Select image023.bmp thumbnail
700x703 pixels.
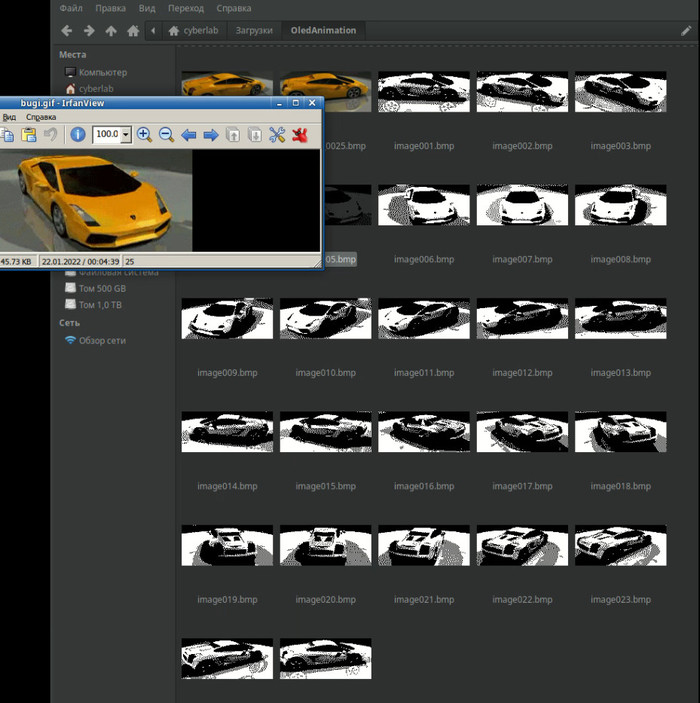click(x=621, y=545)
